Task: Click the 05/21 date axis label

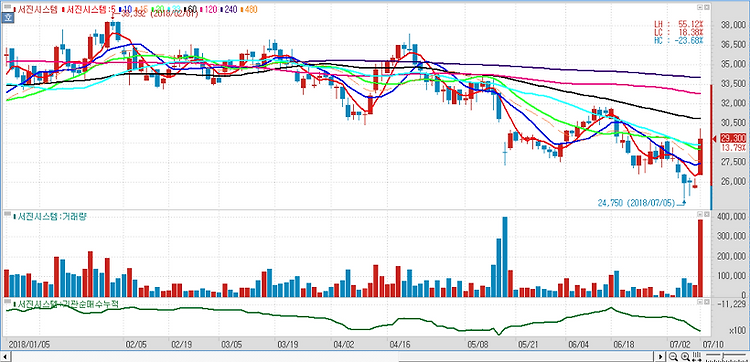Action: (x=529, y=343)
